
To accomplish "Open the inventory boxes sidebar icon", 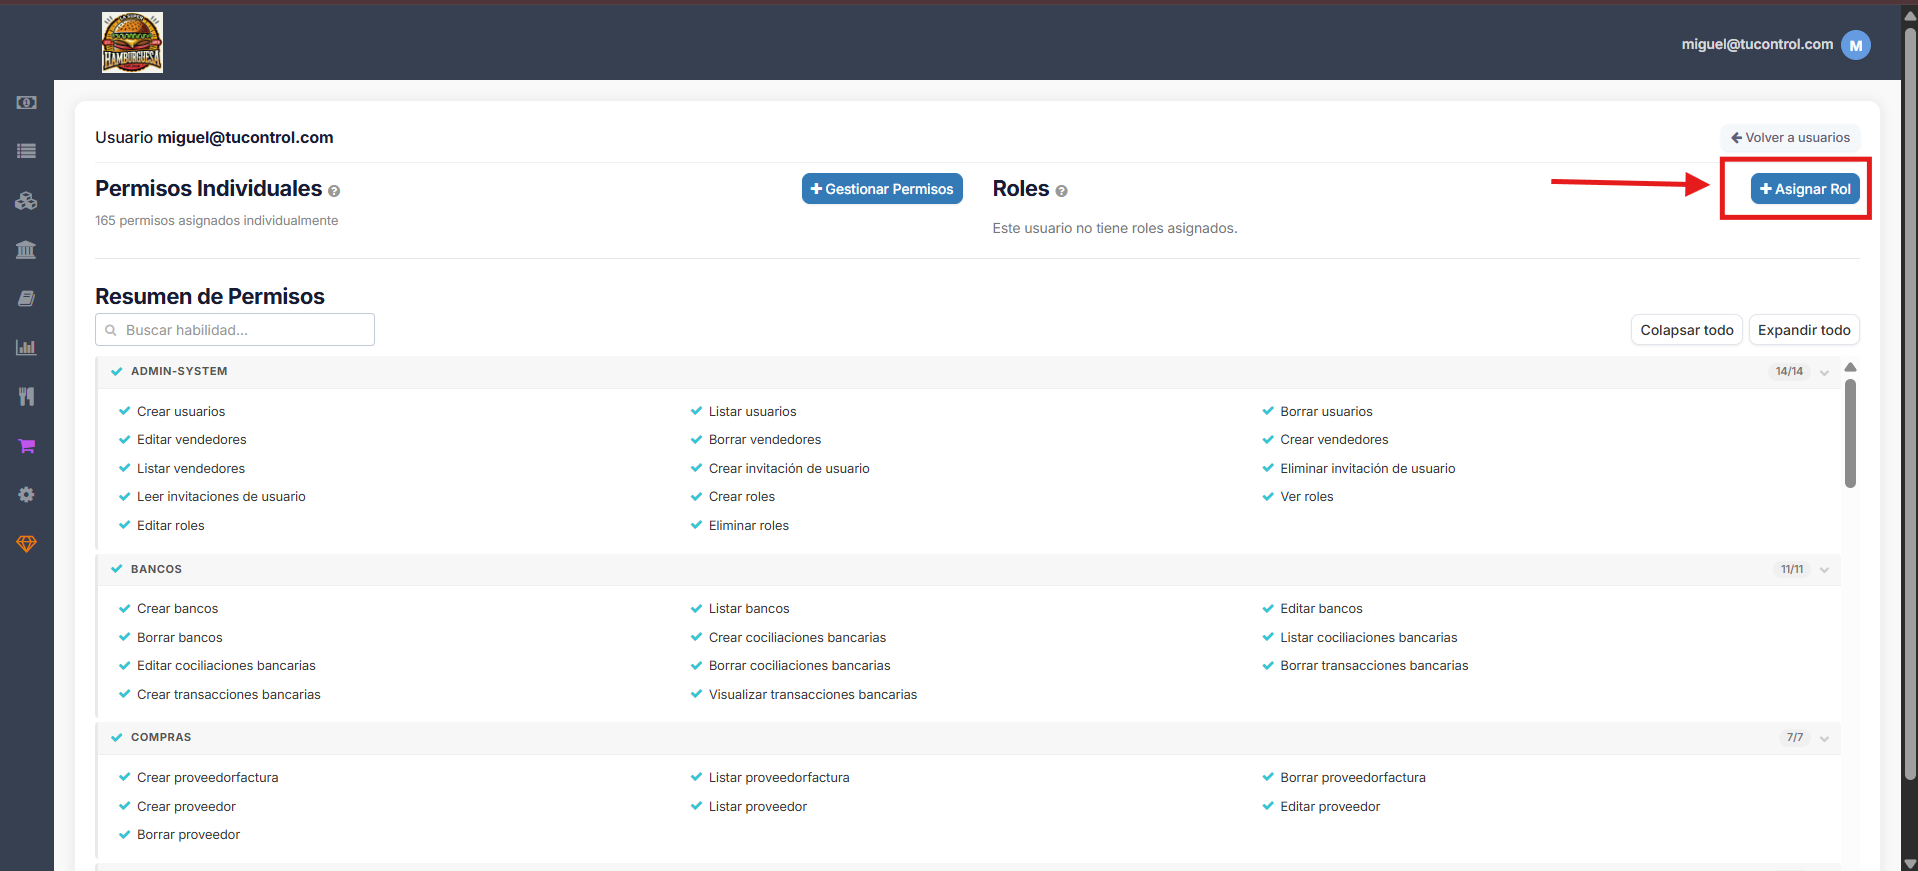I will tap(26, 200).
